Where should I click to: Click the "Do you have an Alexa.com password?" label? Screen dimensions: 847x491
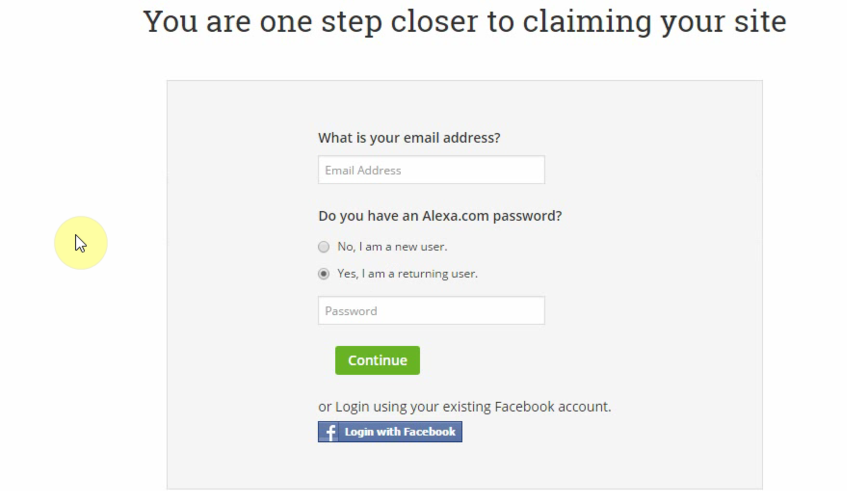click(440, 216)
